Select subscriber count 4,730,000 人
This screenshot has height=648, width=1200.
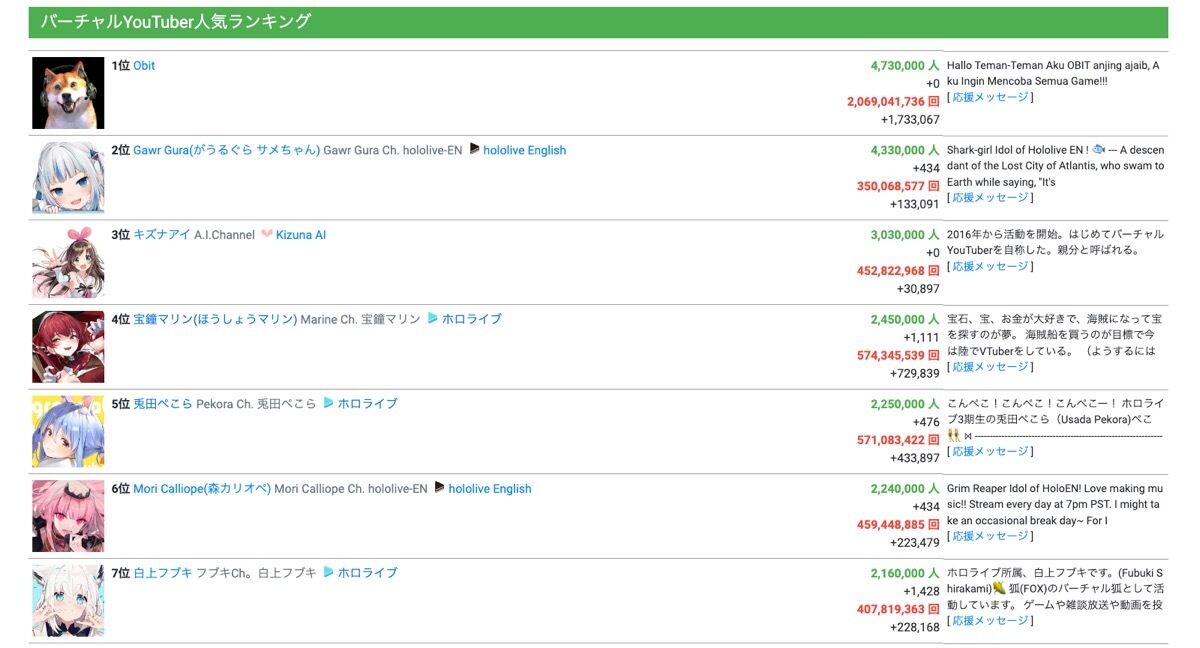point(905,66)
